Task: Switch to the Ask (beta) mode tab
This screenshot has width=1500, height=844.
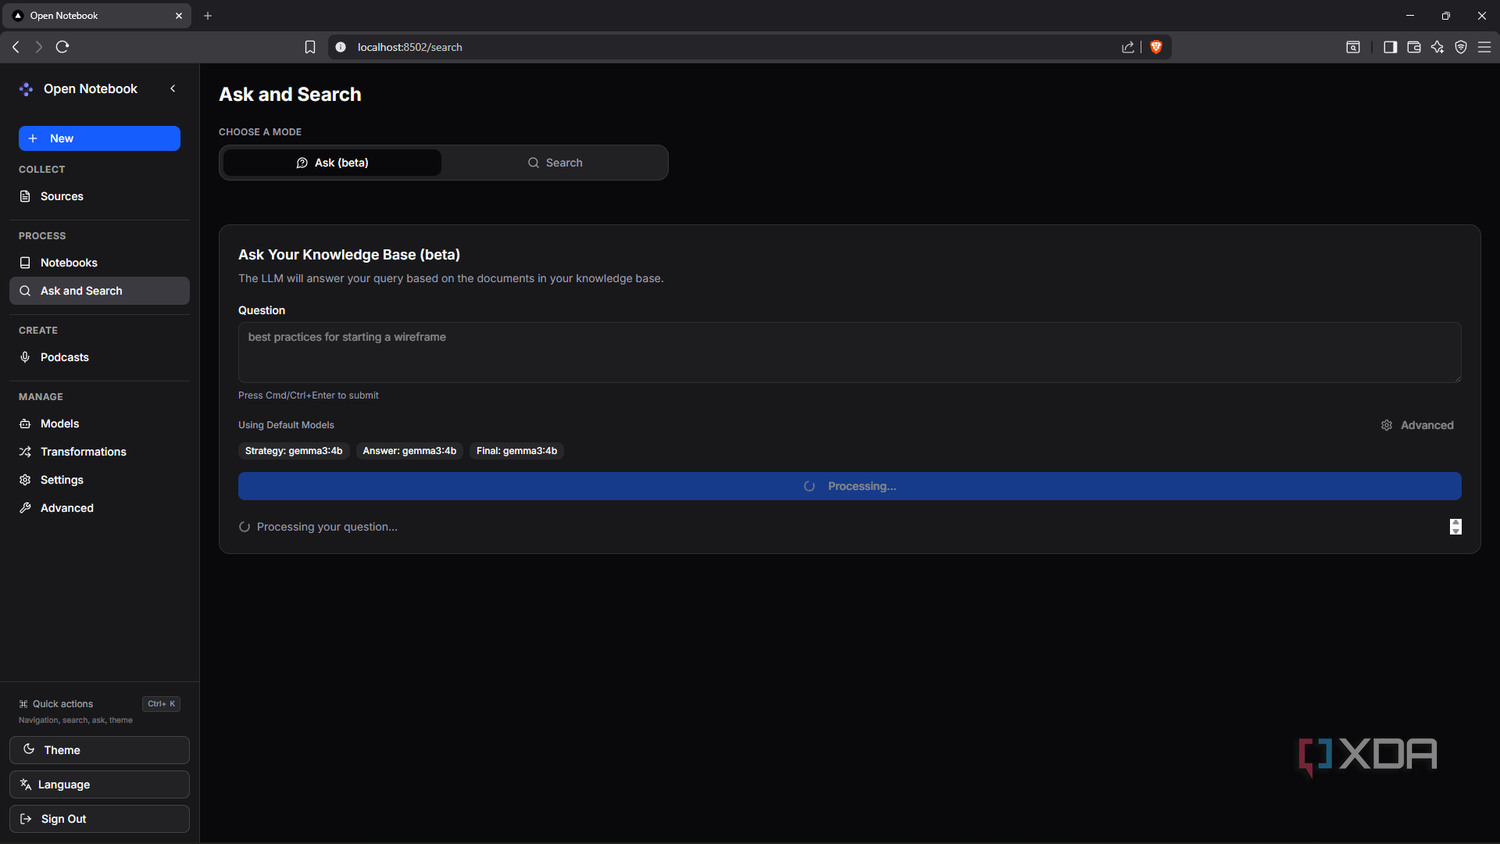Action: point(332,163)
